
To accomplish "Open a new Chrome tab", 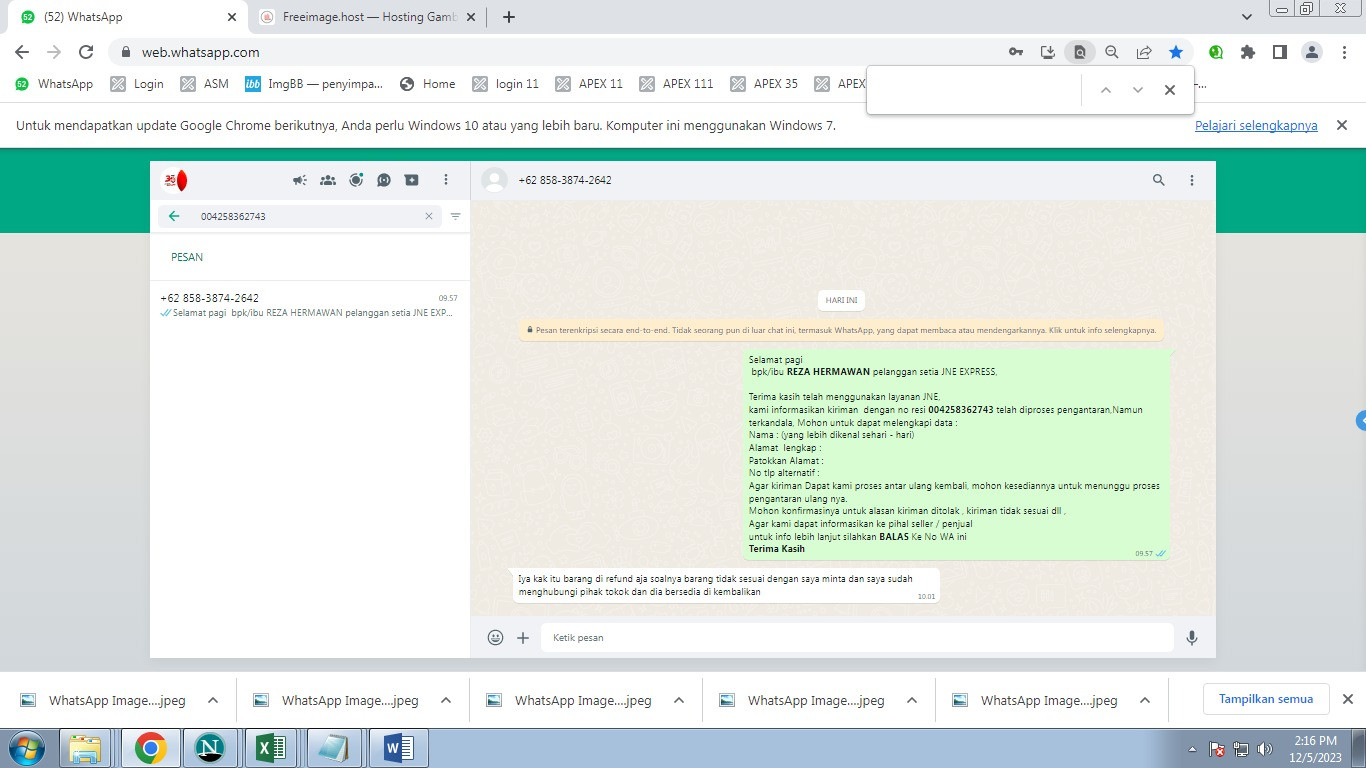I will (x=509, y=17).
